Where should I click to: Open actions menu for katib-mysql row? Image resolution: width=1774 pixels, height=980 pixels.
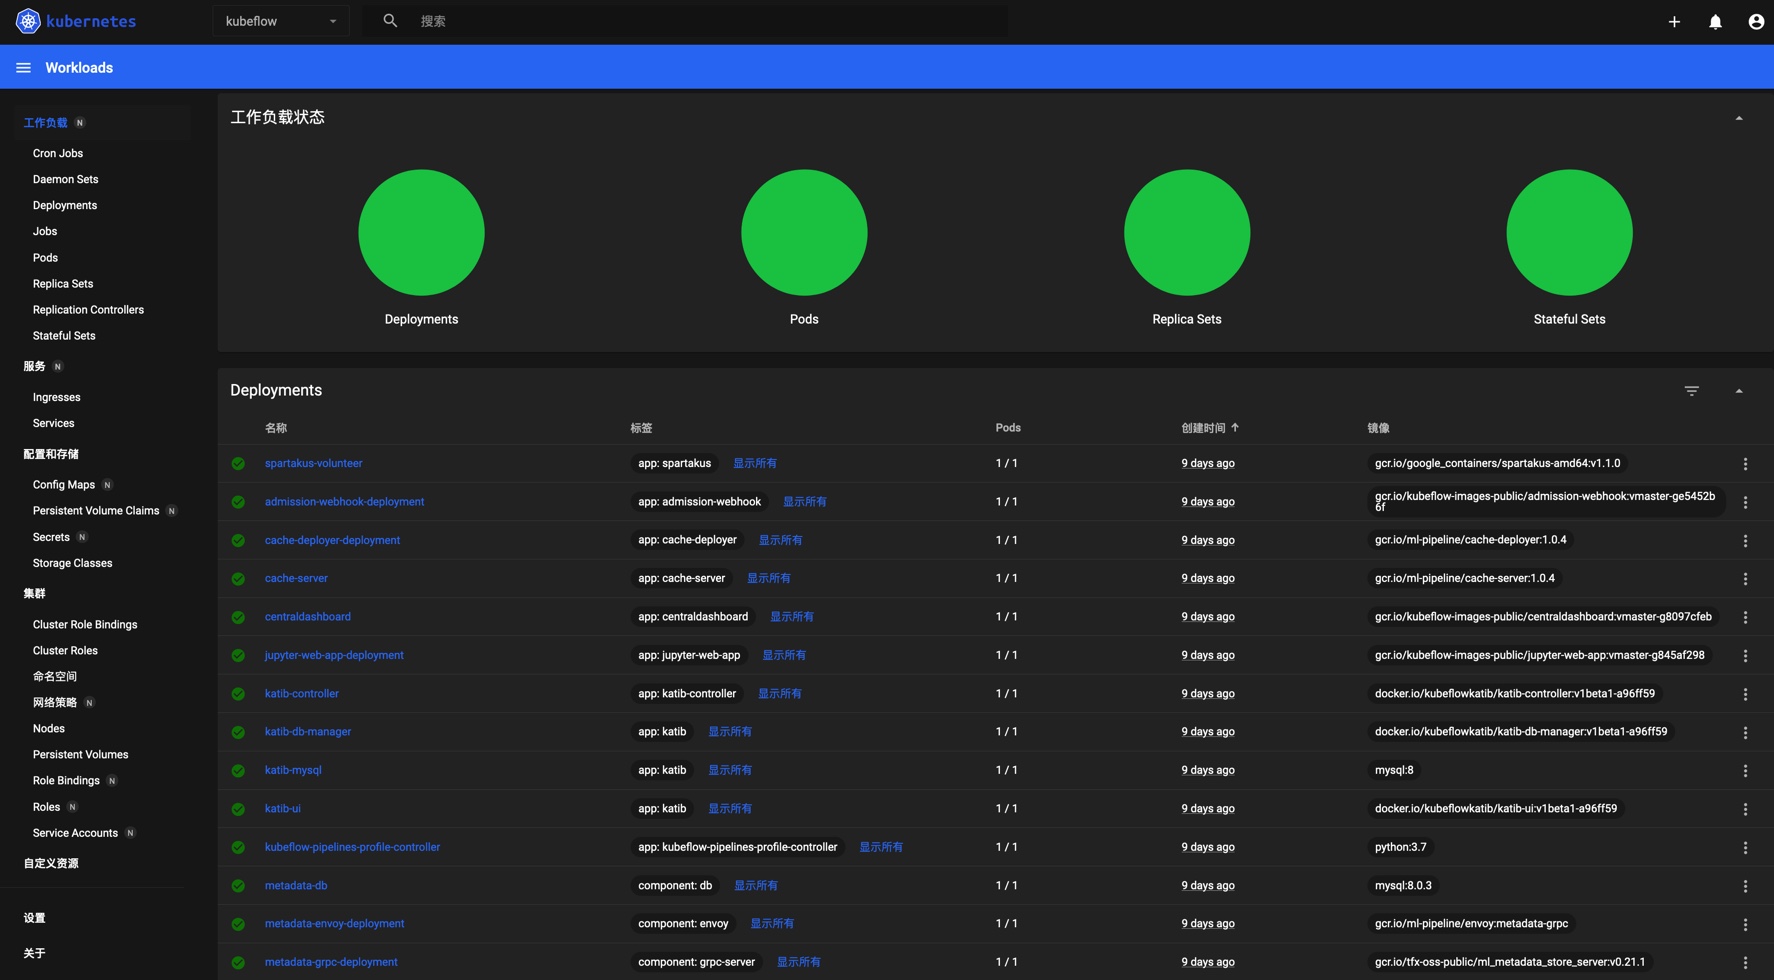pos(1745,771)
